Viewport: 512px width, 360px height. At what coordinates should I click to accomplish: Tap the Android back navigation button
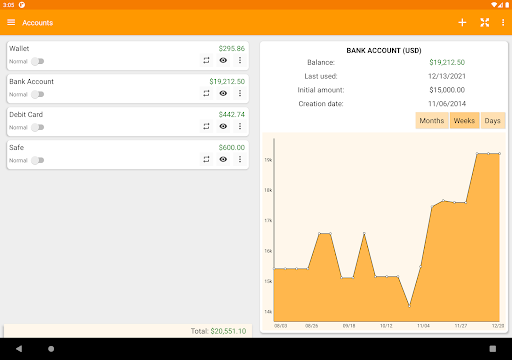point(19,349)
